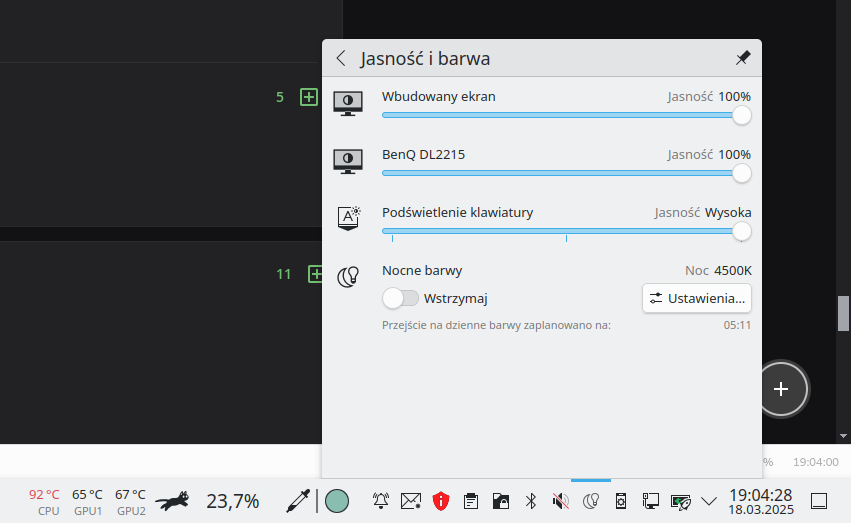The image size is (851, 523).
Task: Go back from Jasność i barwa panel
Action: click(341, 58)
